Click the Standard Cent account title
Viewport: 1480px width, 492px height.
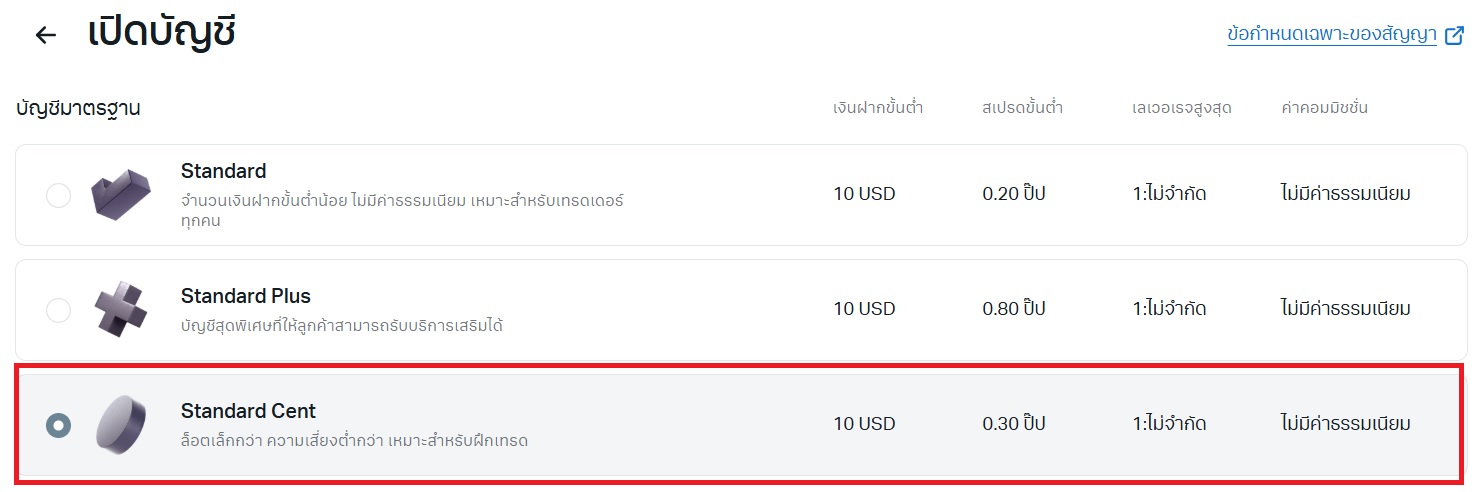point(248,411)
